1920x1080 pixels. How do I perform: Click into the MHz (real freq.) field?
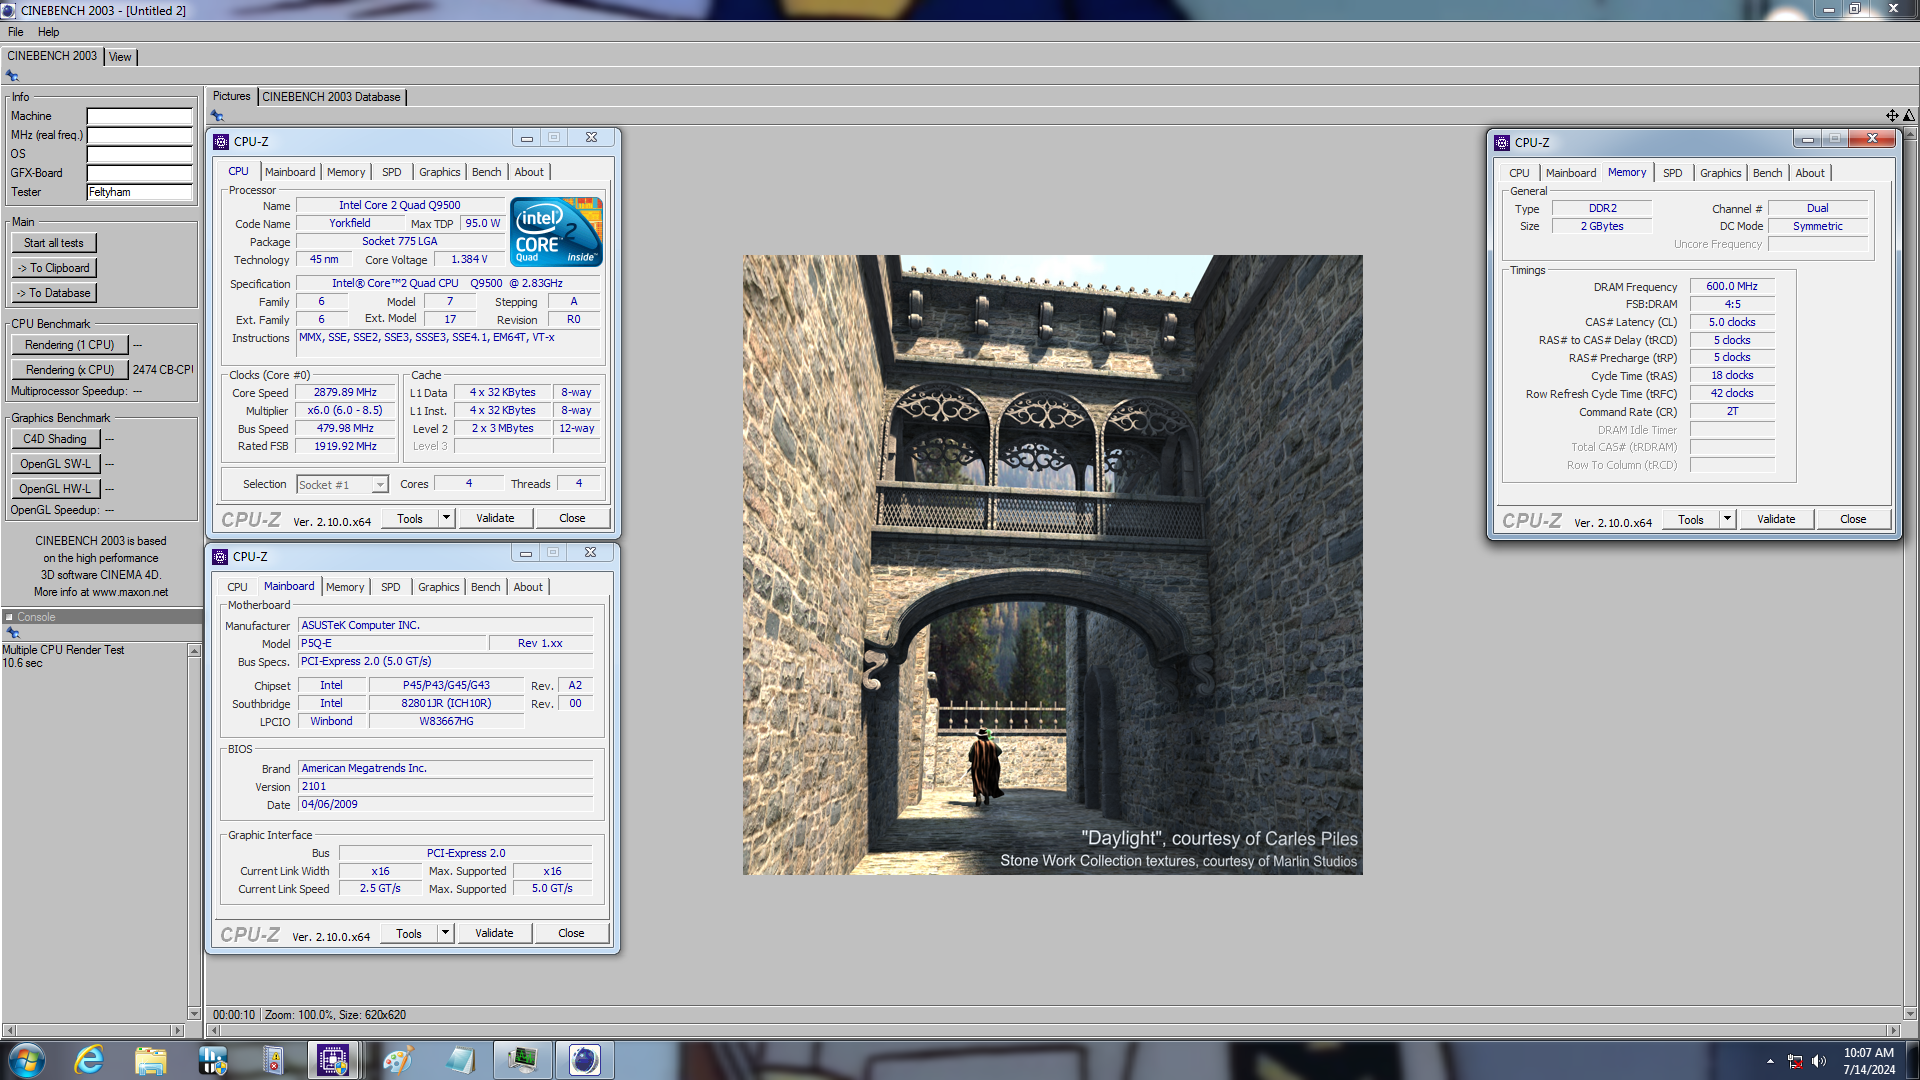point(139,135)
